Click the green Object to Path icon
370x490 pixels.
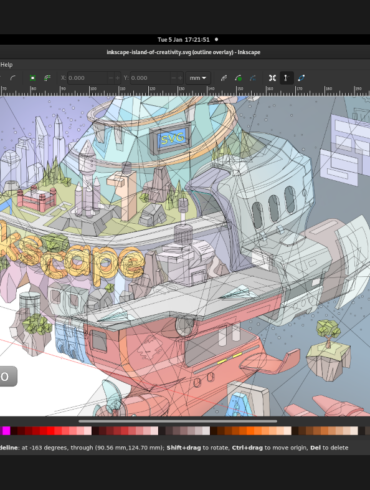pyautogui.click(x=32, y=78)
